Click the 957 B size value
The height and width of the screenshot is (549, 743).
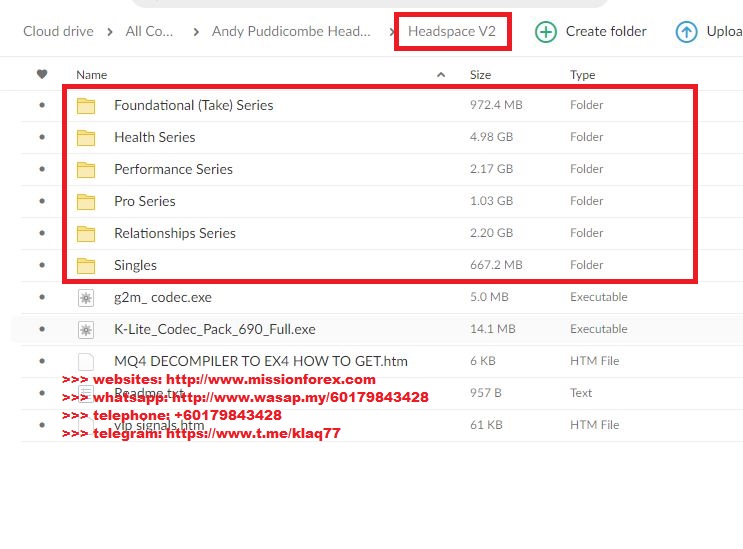click(x=485, y=393)
